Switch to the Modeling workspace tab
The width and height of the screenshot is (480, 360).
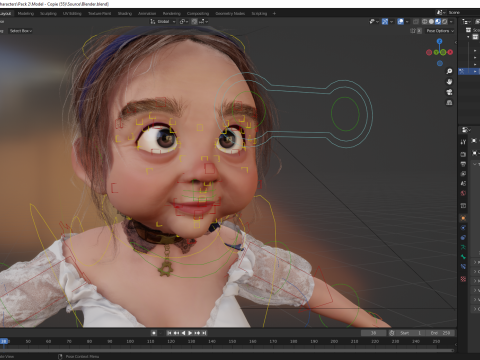pos(26,14)
